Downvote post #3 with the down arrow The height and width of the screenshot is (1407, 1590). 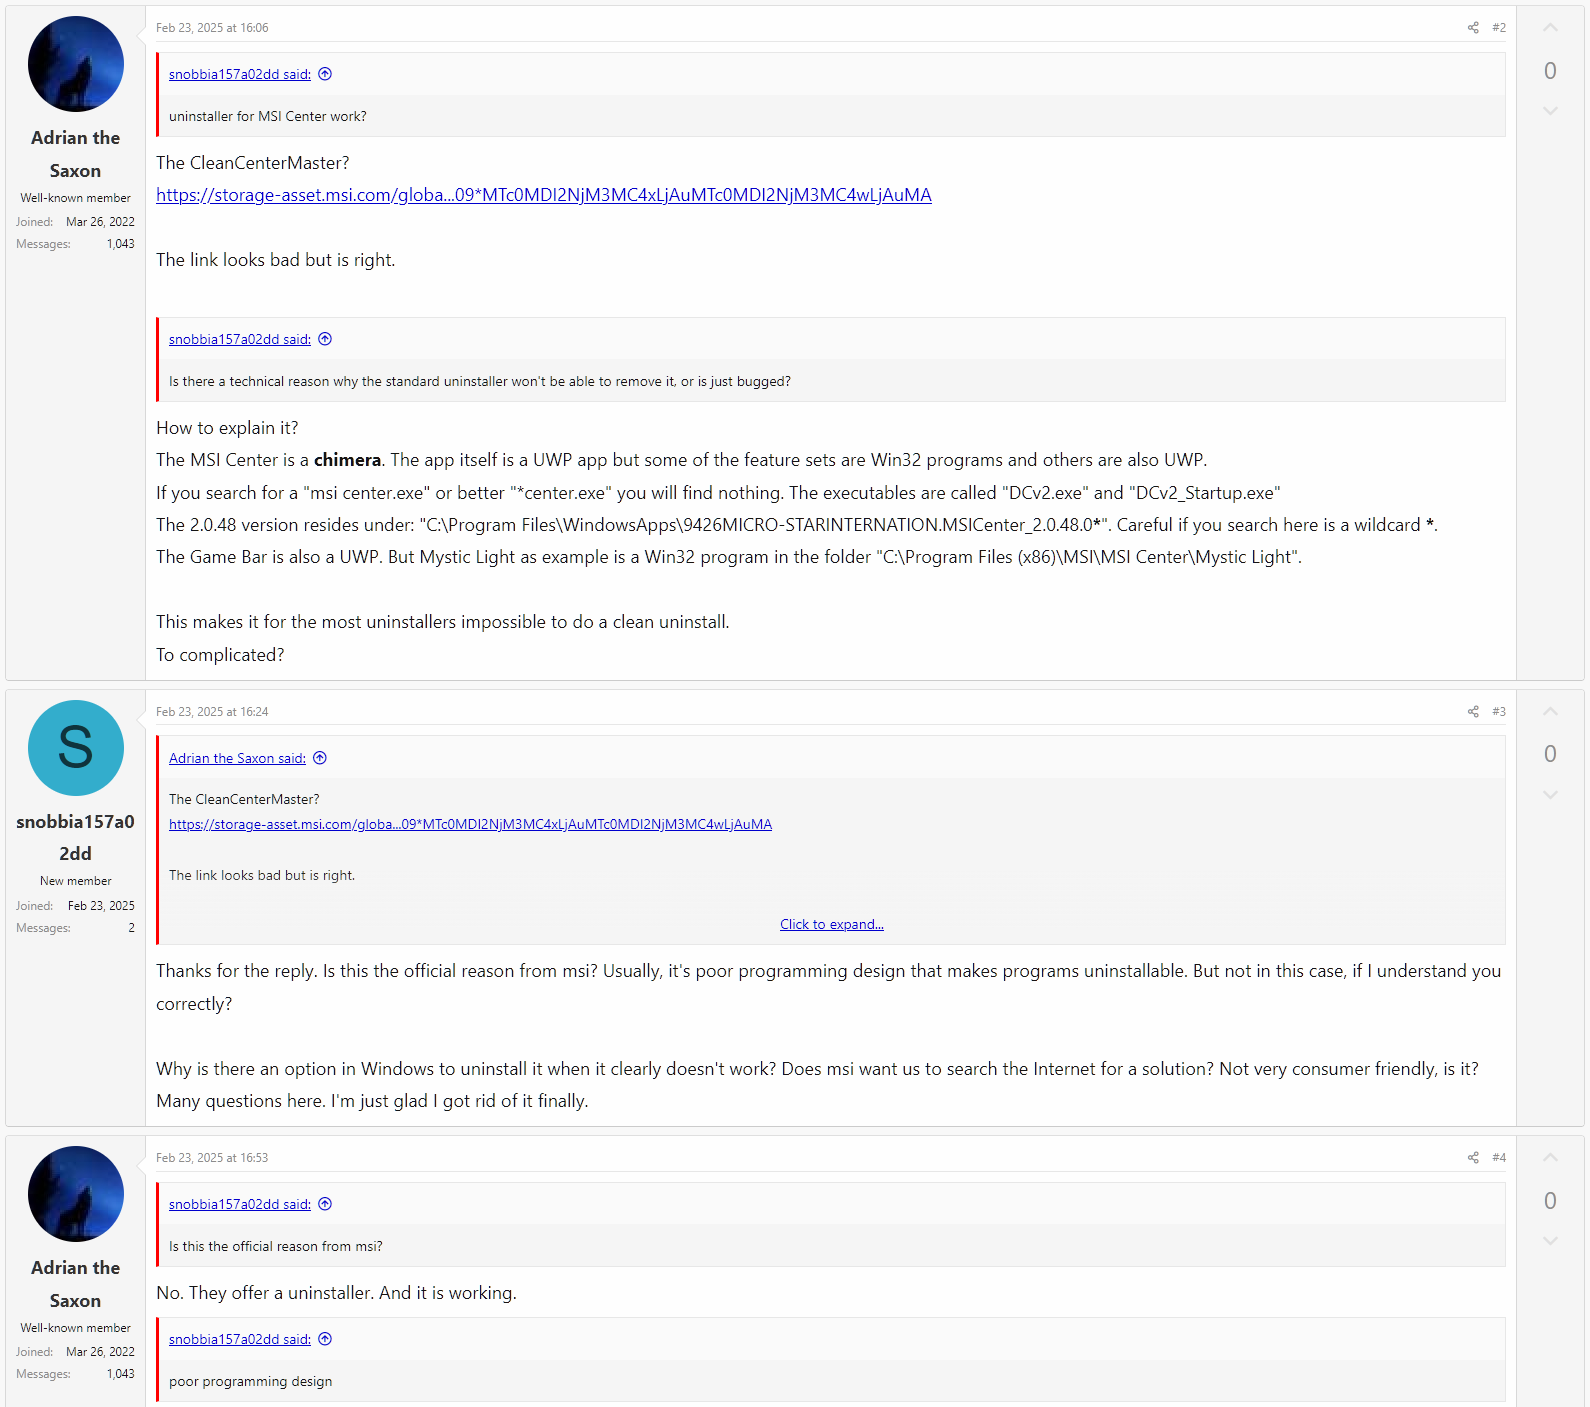1550,795
